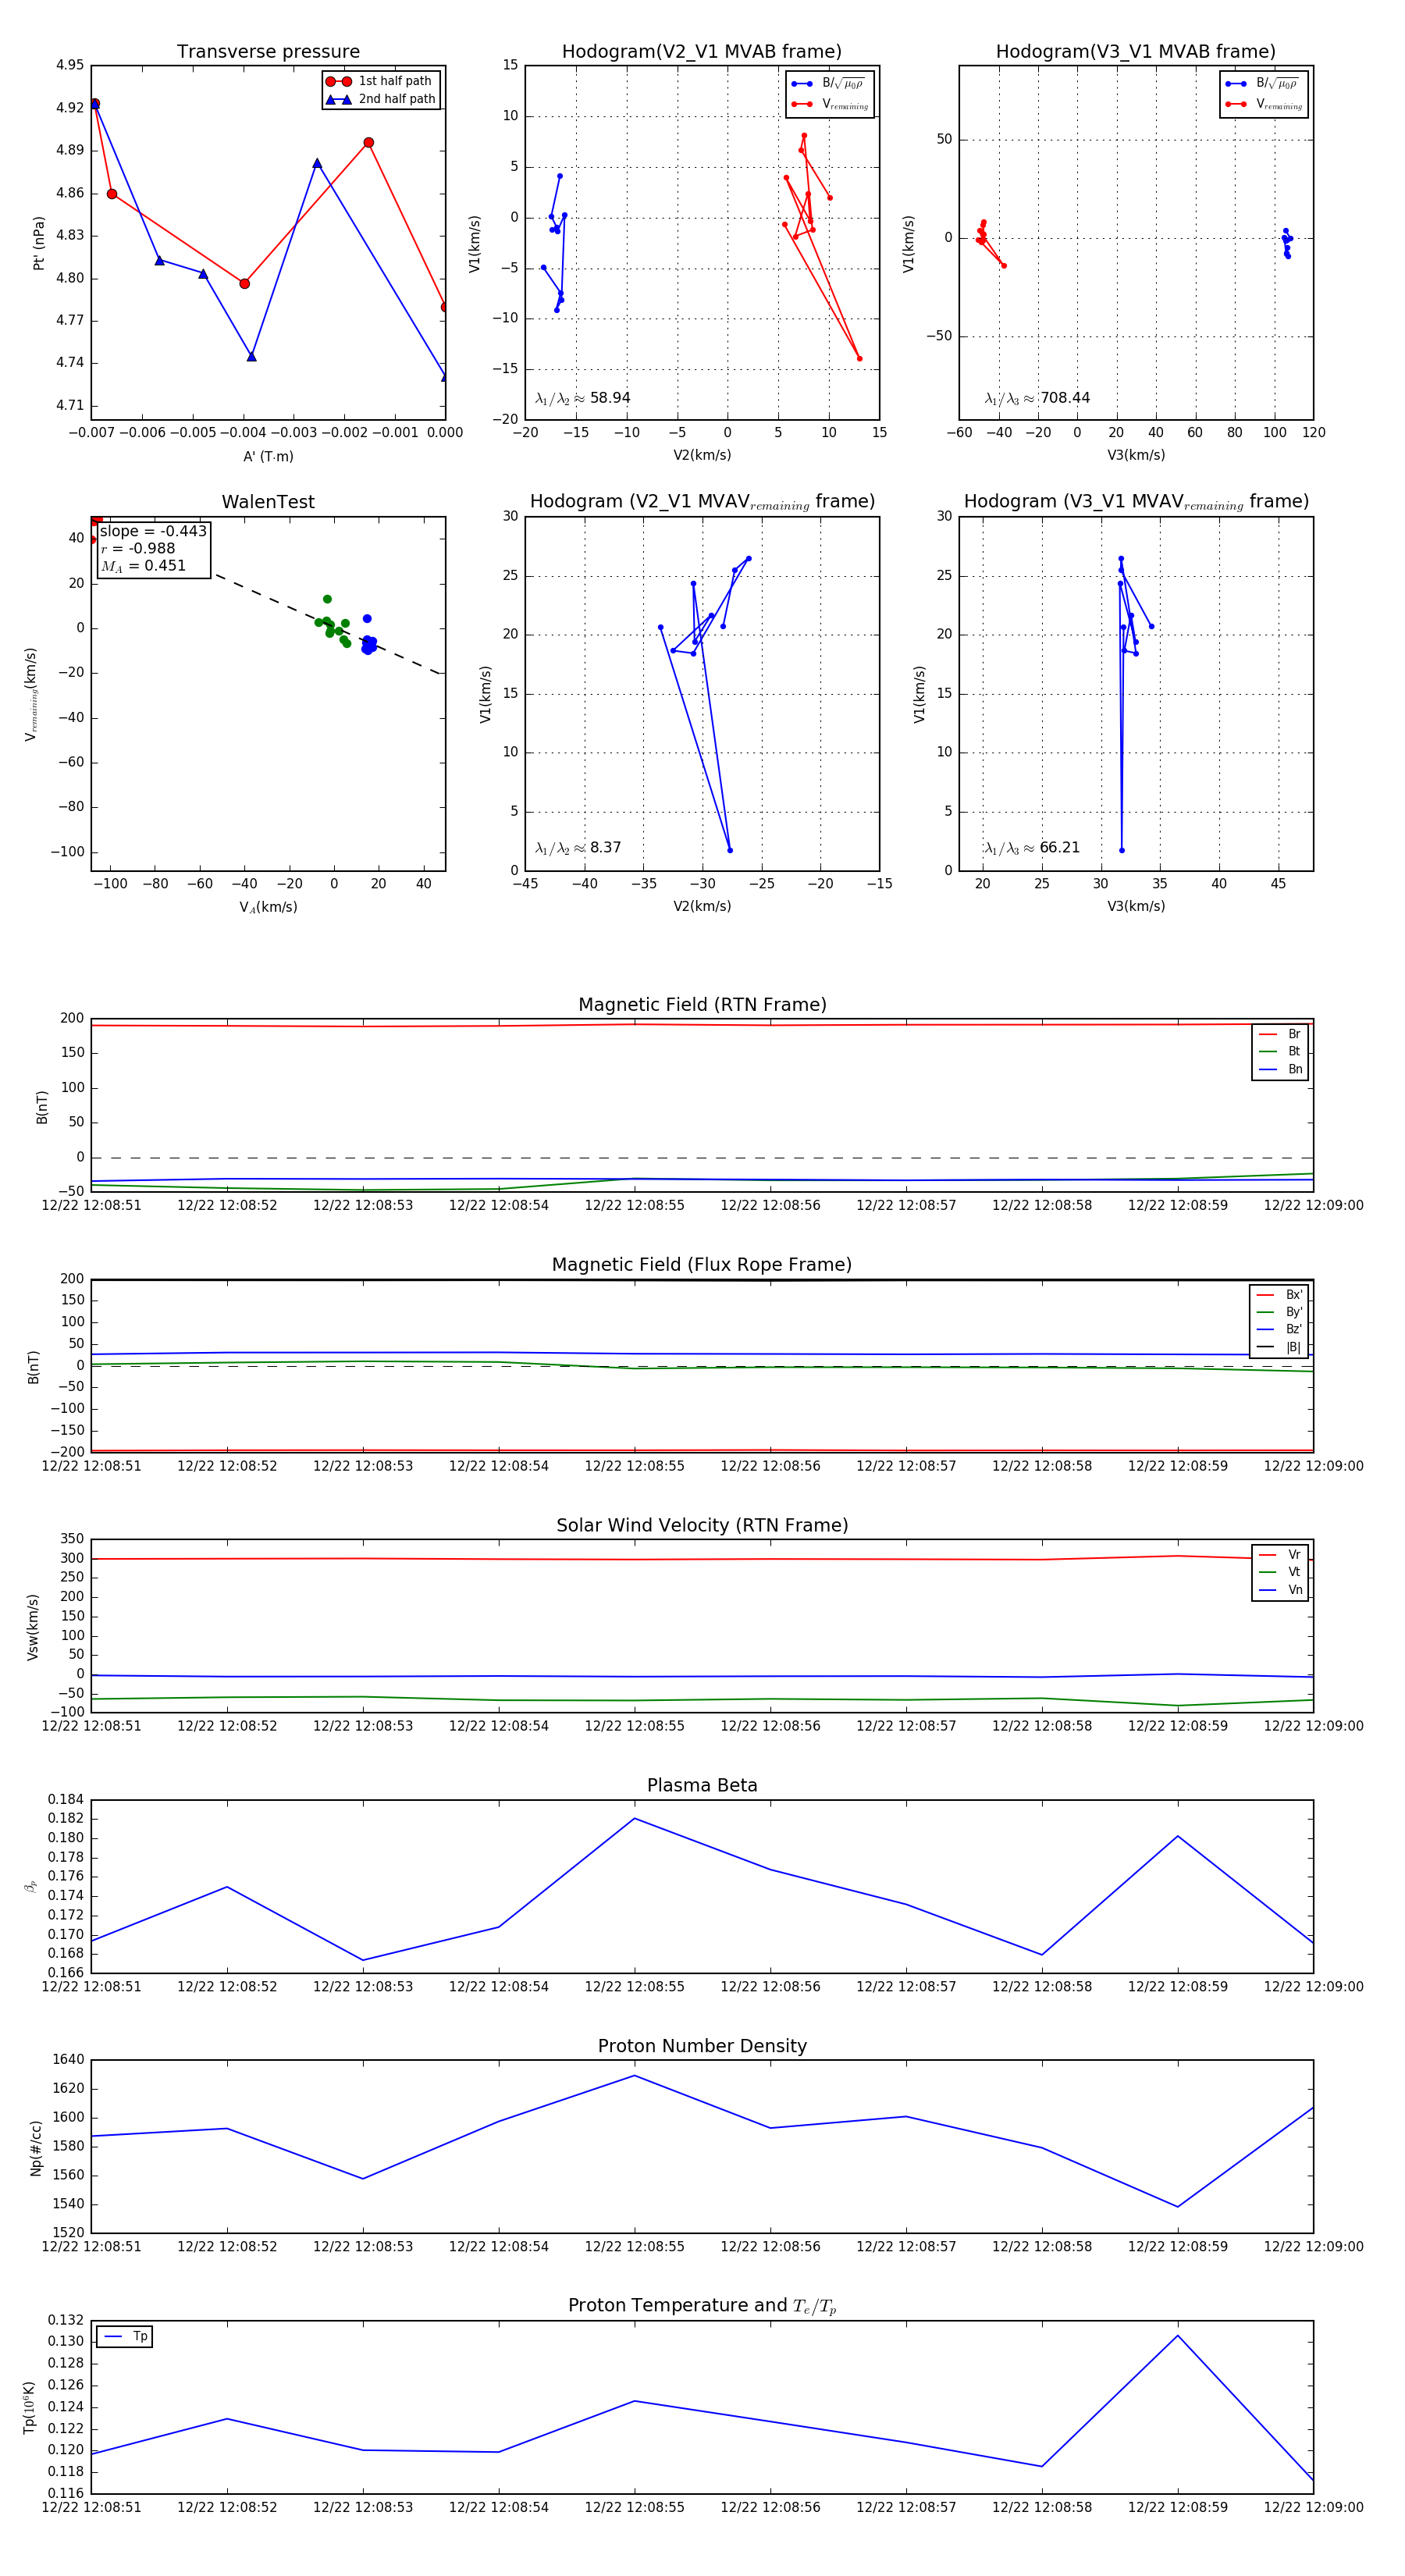Viewport: 1405px width, 2576px height.
Task: Click the Tp legend entry in proton temperature plot
Action: point(125,2337)
